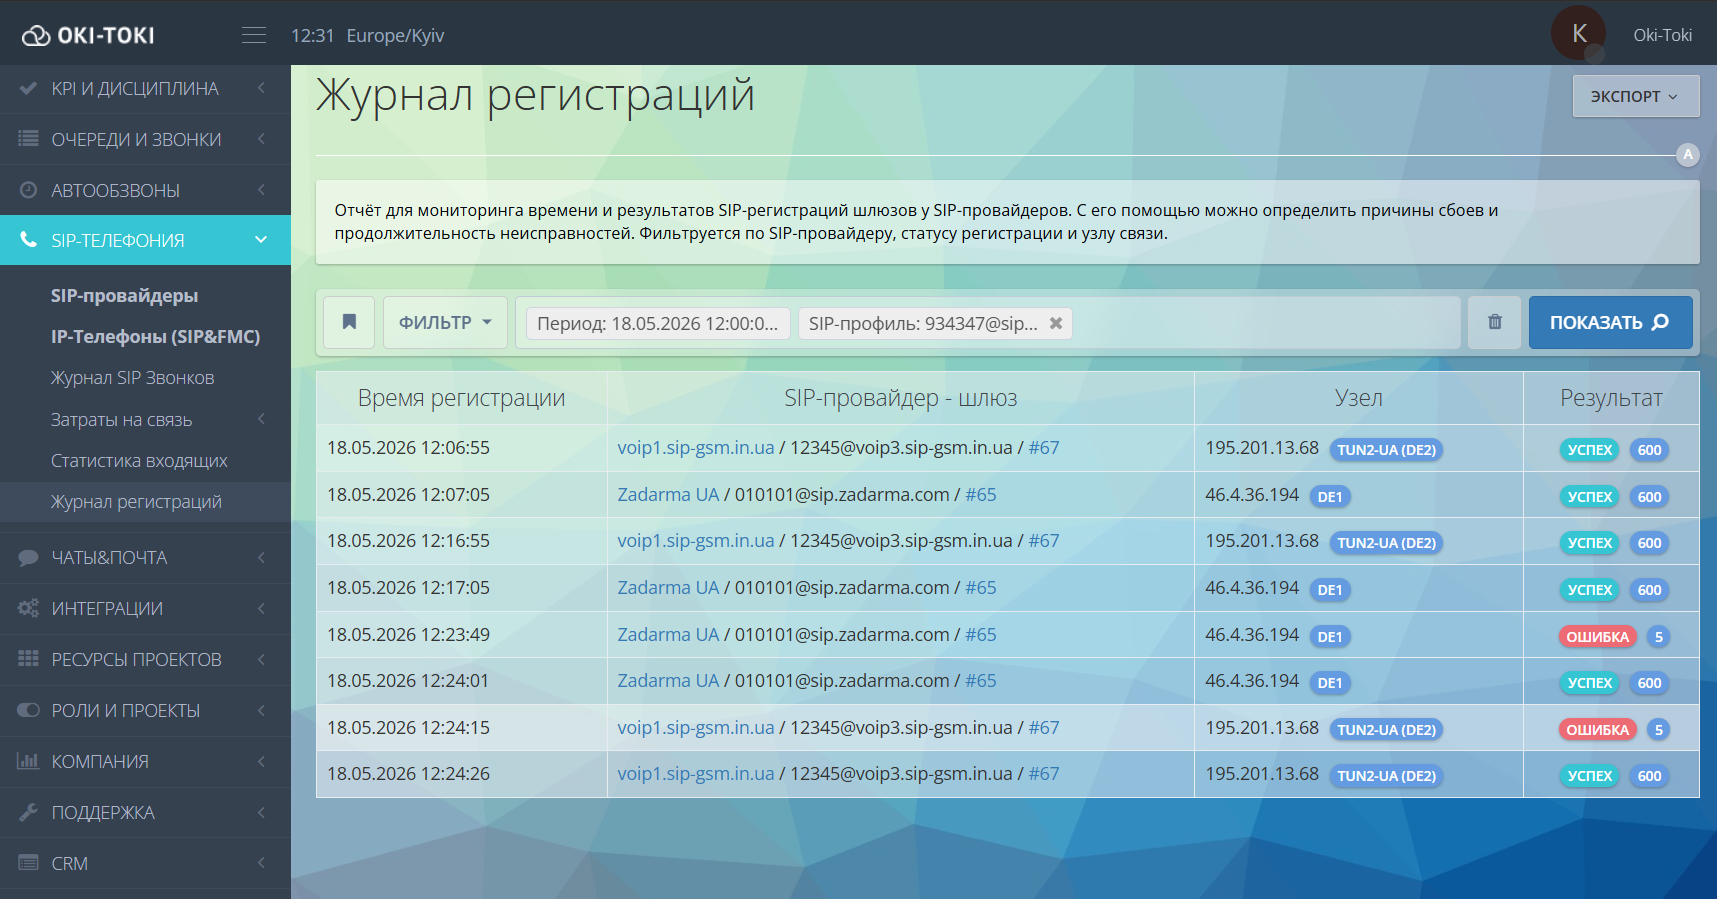Click the КРІ И ДИСЦИПЛИНА checkmark icon

click(x=28, y=88)
